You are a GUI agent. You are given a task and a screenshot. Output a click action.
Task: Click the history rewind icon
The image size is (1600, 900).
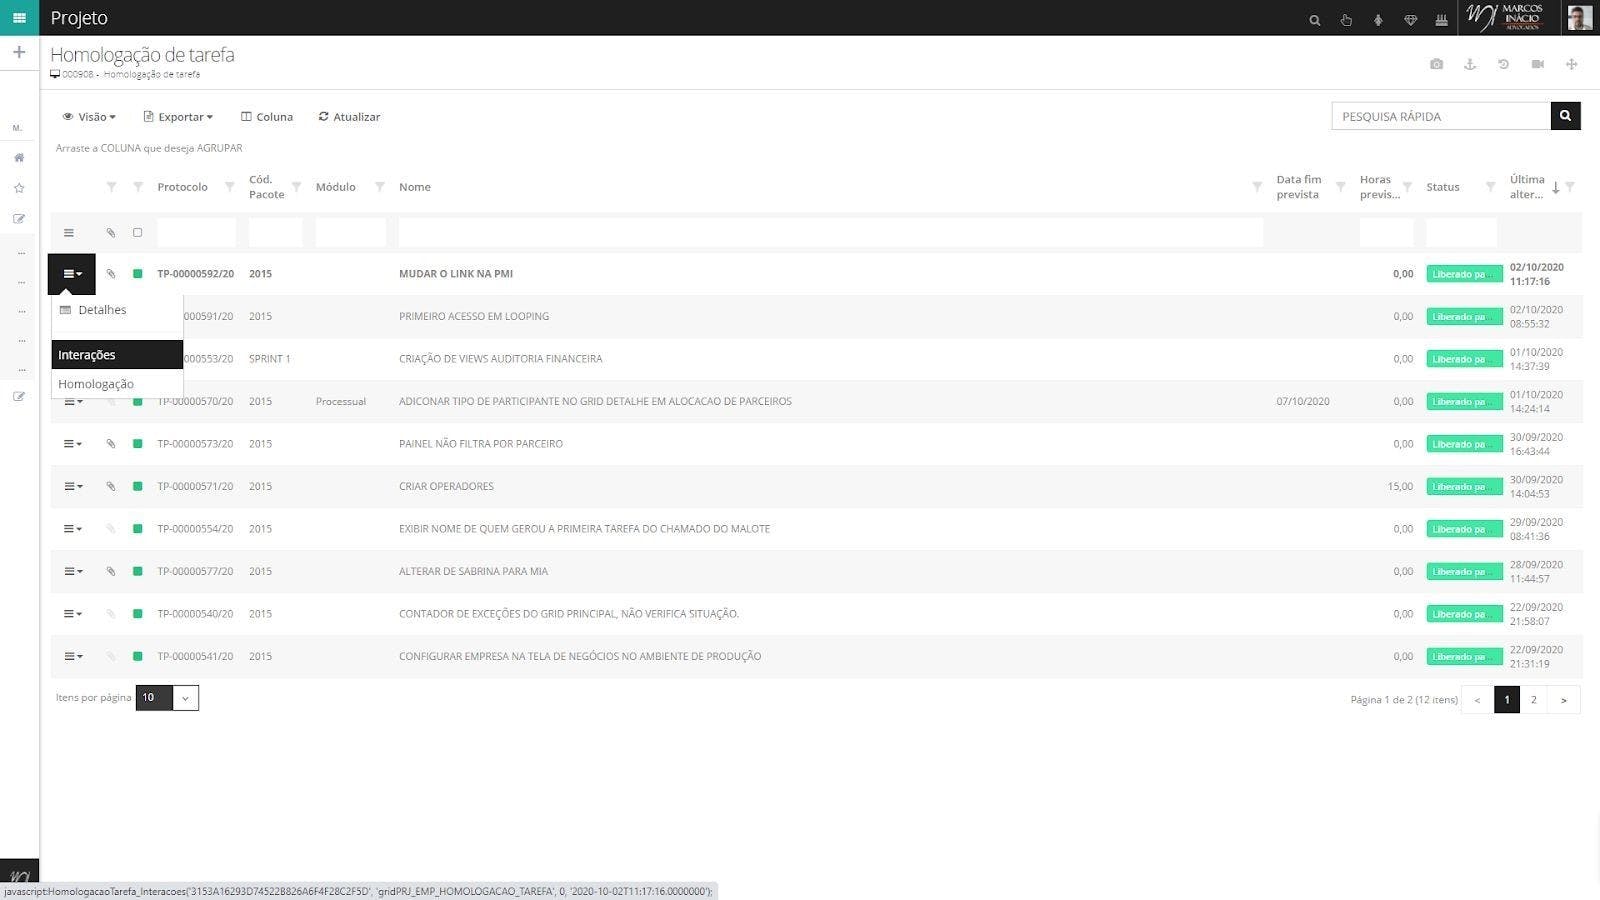pos(1503,64)
